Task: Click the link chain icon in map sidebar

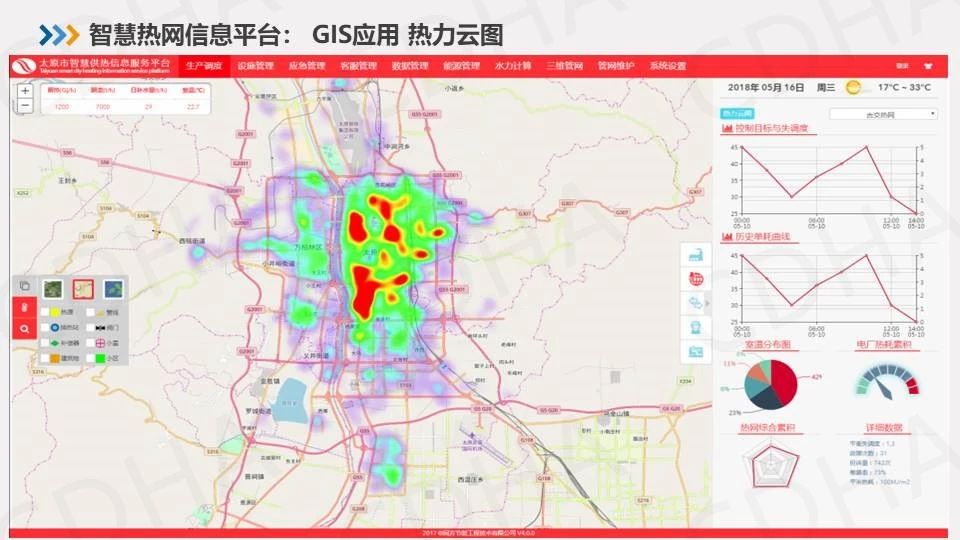Action: [x=694, y=302]
